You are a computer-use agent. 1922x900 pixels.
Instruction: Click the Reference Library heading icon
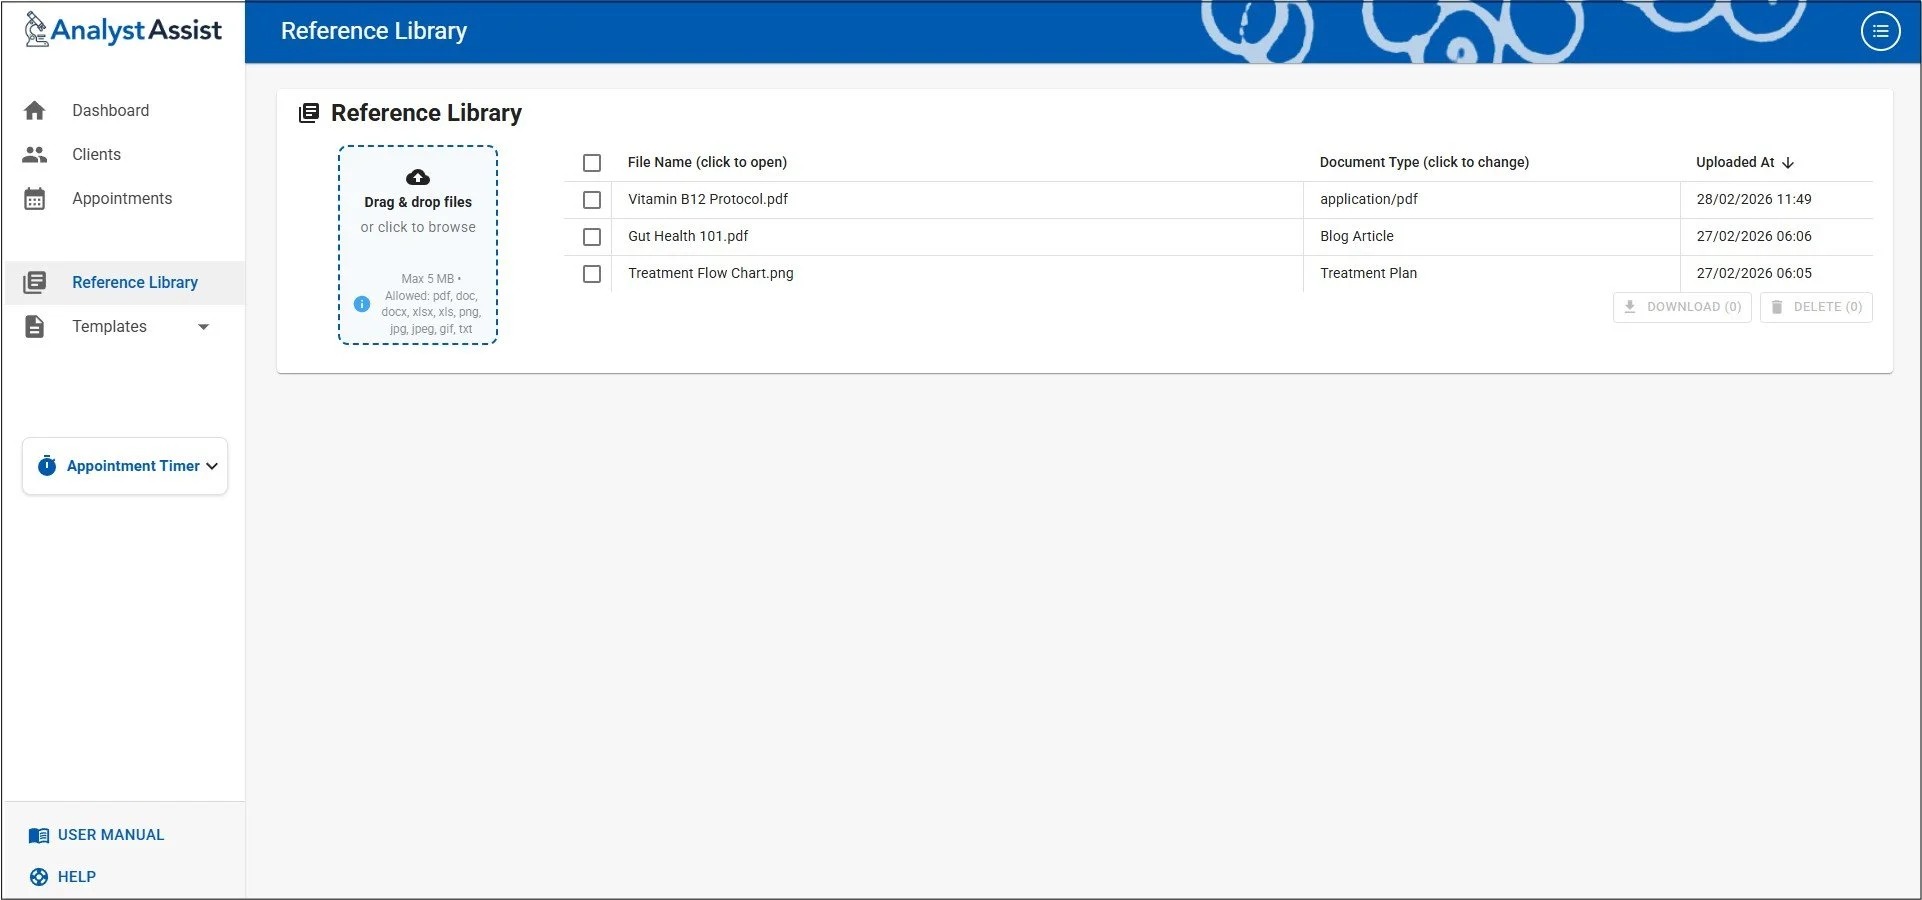[x=310, y=113]
